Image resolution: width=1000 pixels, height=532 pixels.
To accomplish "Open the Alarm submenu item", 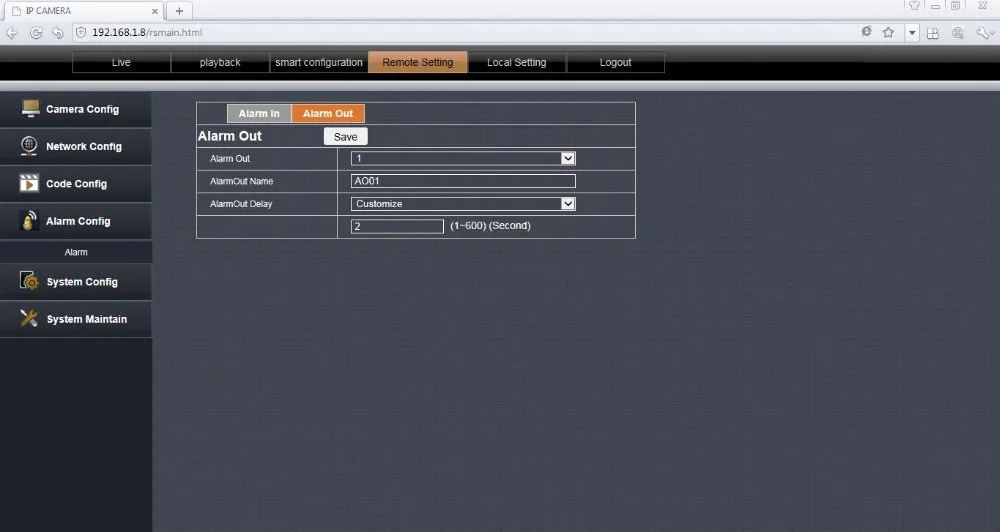I will tap(76, 252).
